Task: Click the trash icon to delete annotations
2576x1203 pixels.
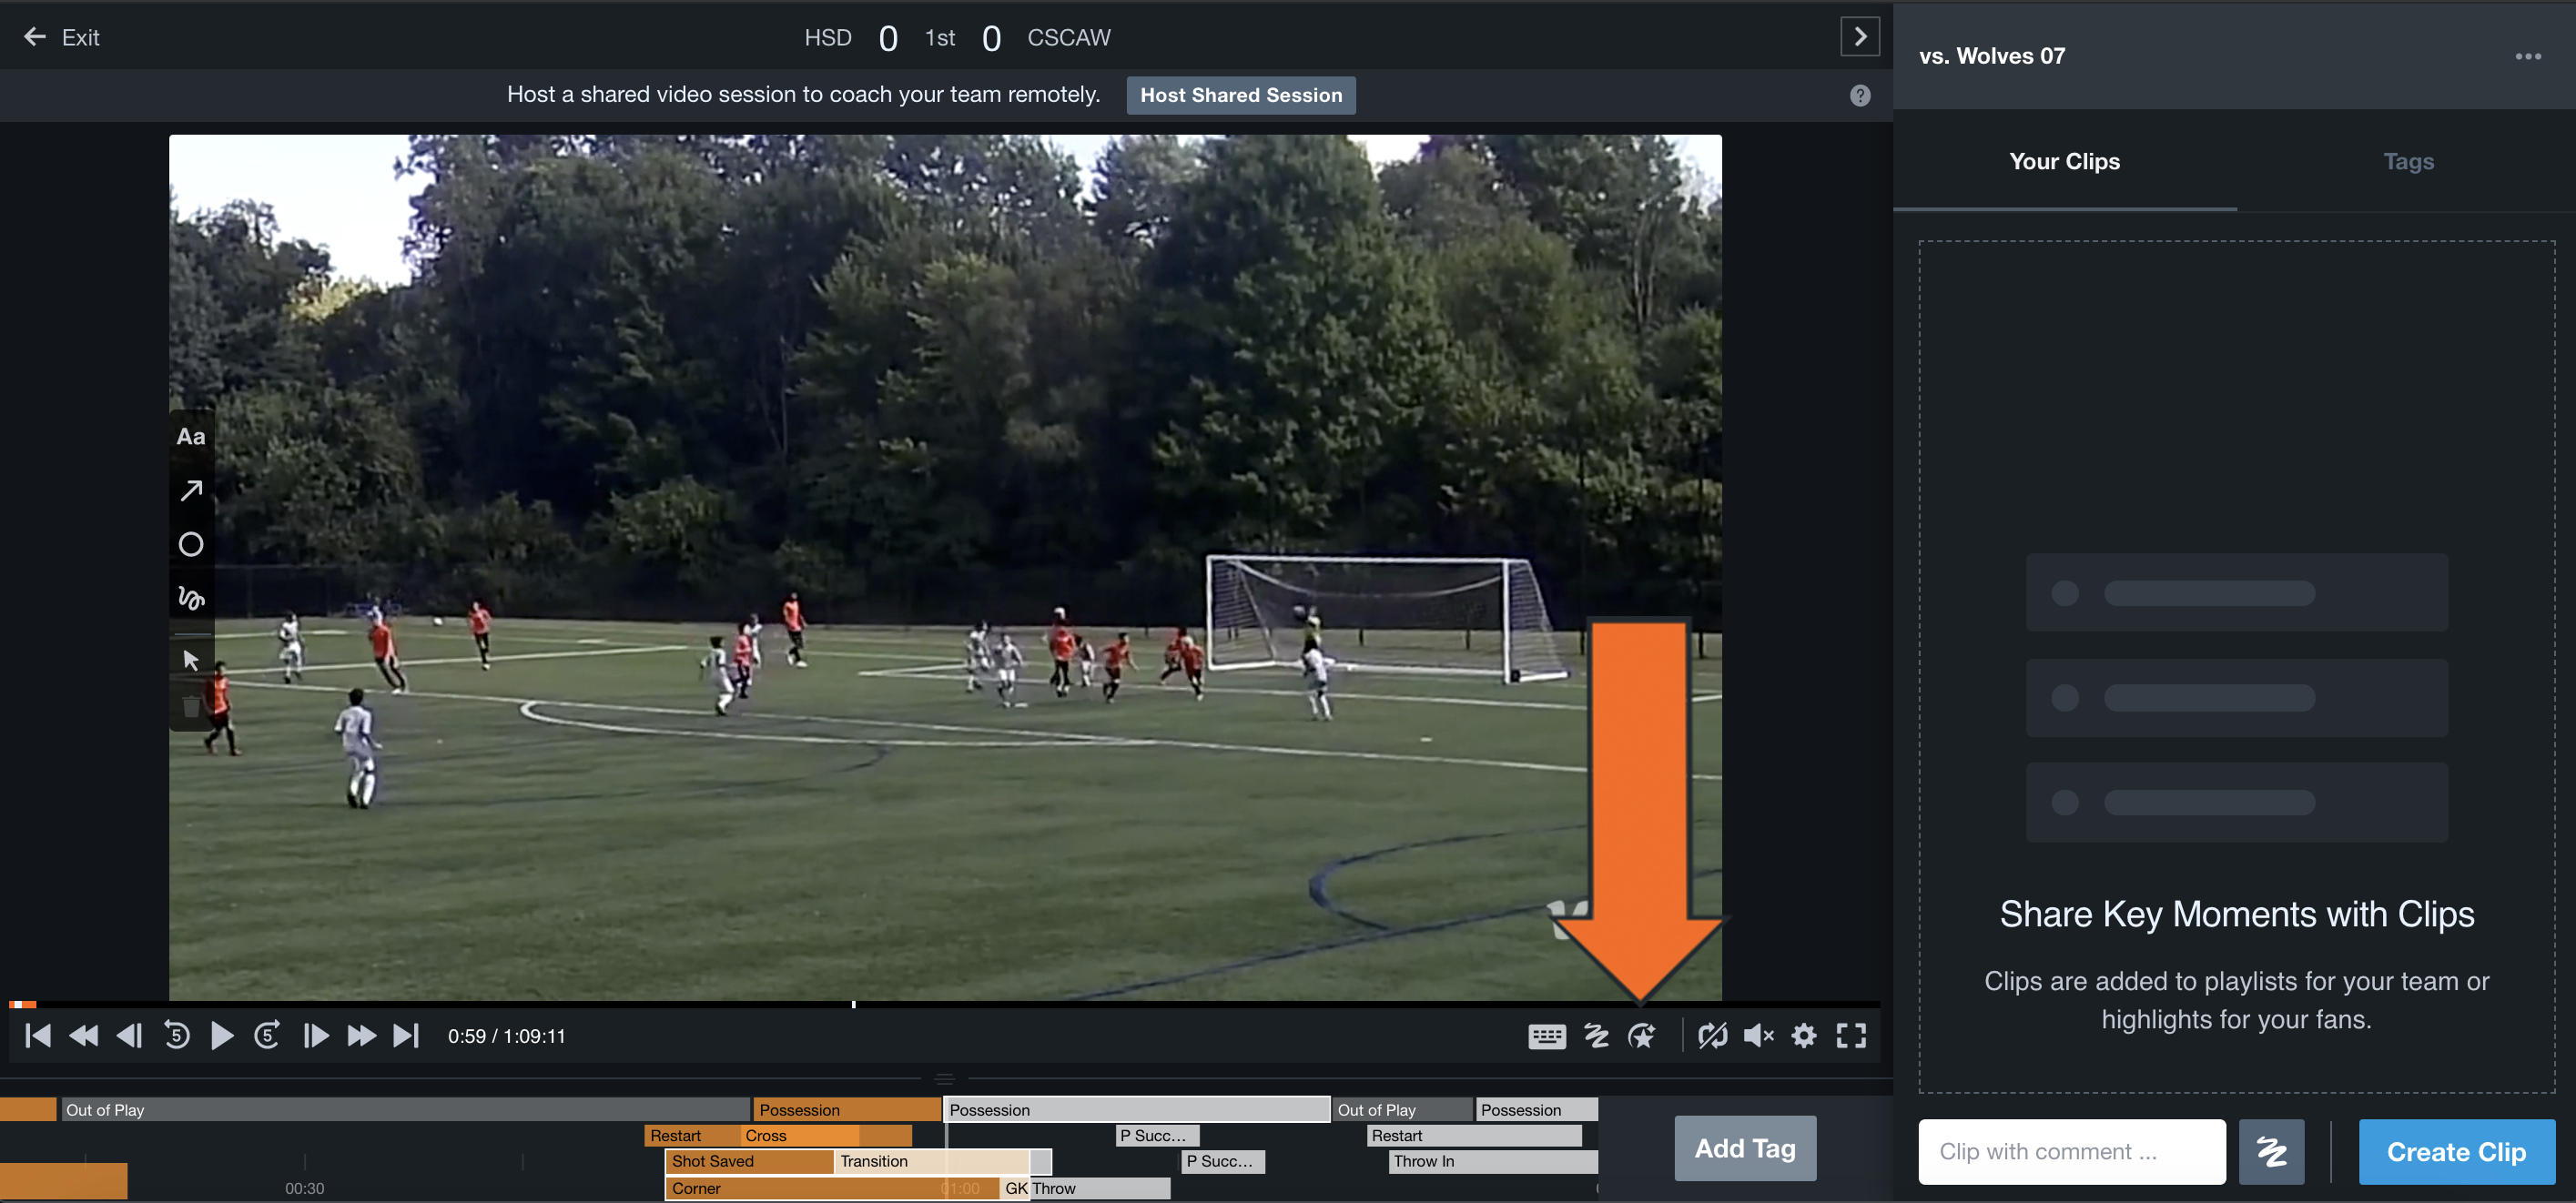Action: (x=191, y=705)
